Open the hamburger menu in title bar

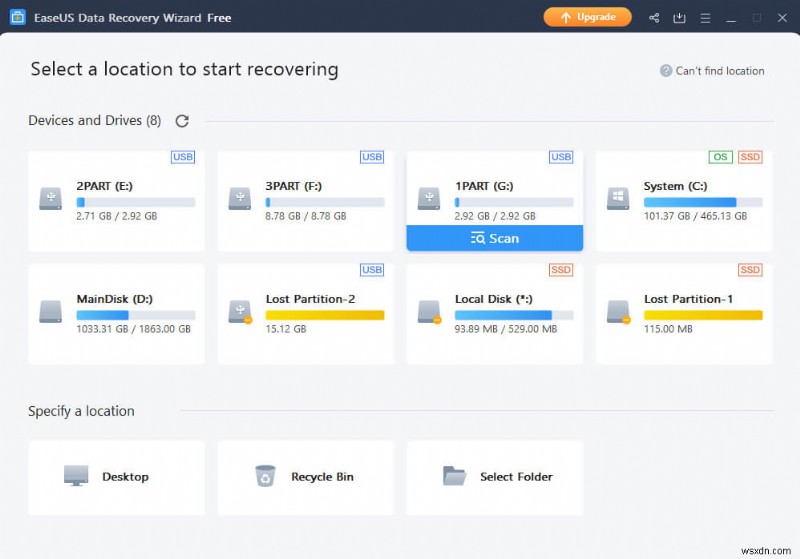(705, 17)
